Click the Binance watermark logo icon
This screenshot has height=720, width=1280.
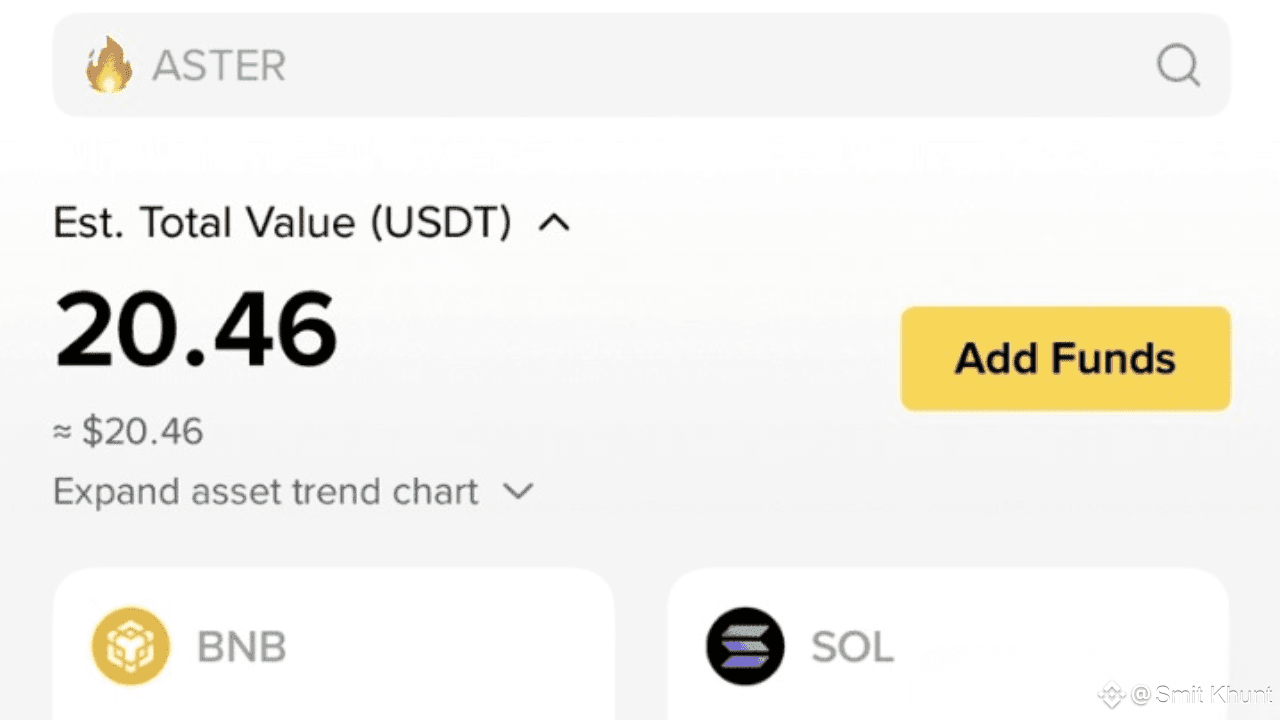click(x=1111, y=695)
